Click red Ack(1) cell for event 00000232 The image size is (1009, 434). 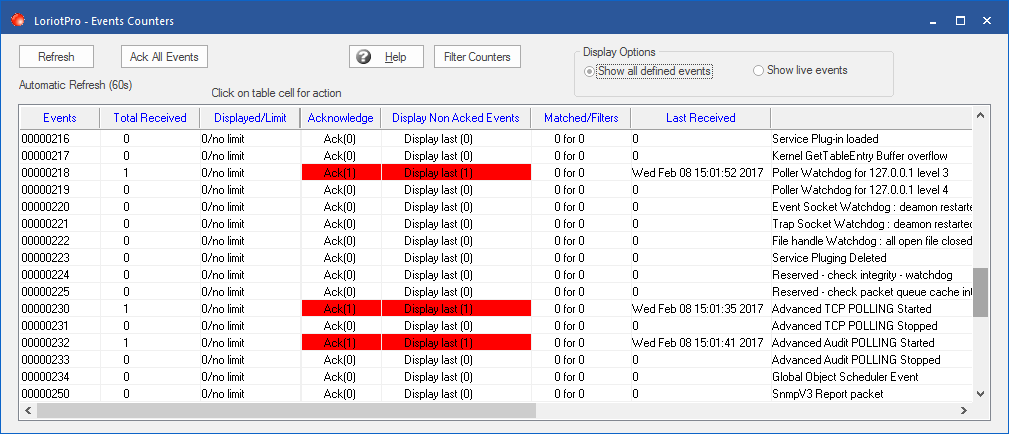[340, 343]
